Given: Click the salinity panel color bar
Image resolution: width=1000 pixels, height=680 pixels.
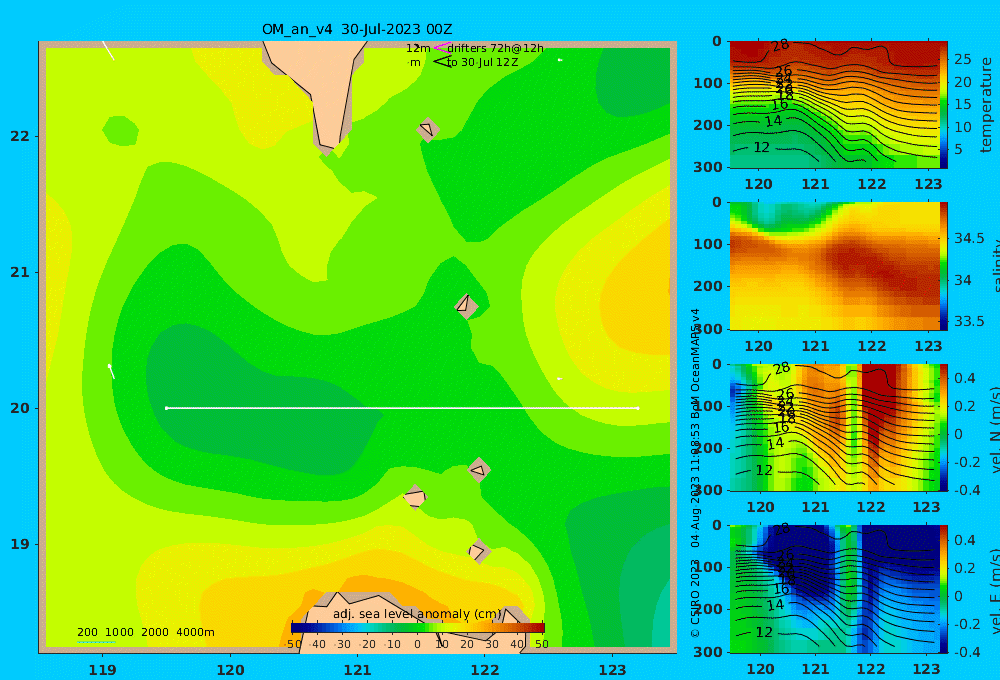Looking at the screenshot, I should point(943,266).
